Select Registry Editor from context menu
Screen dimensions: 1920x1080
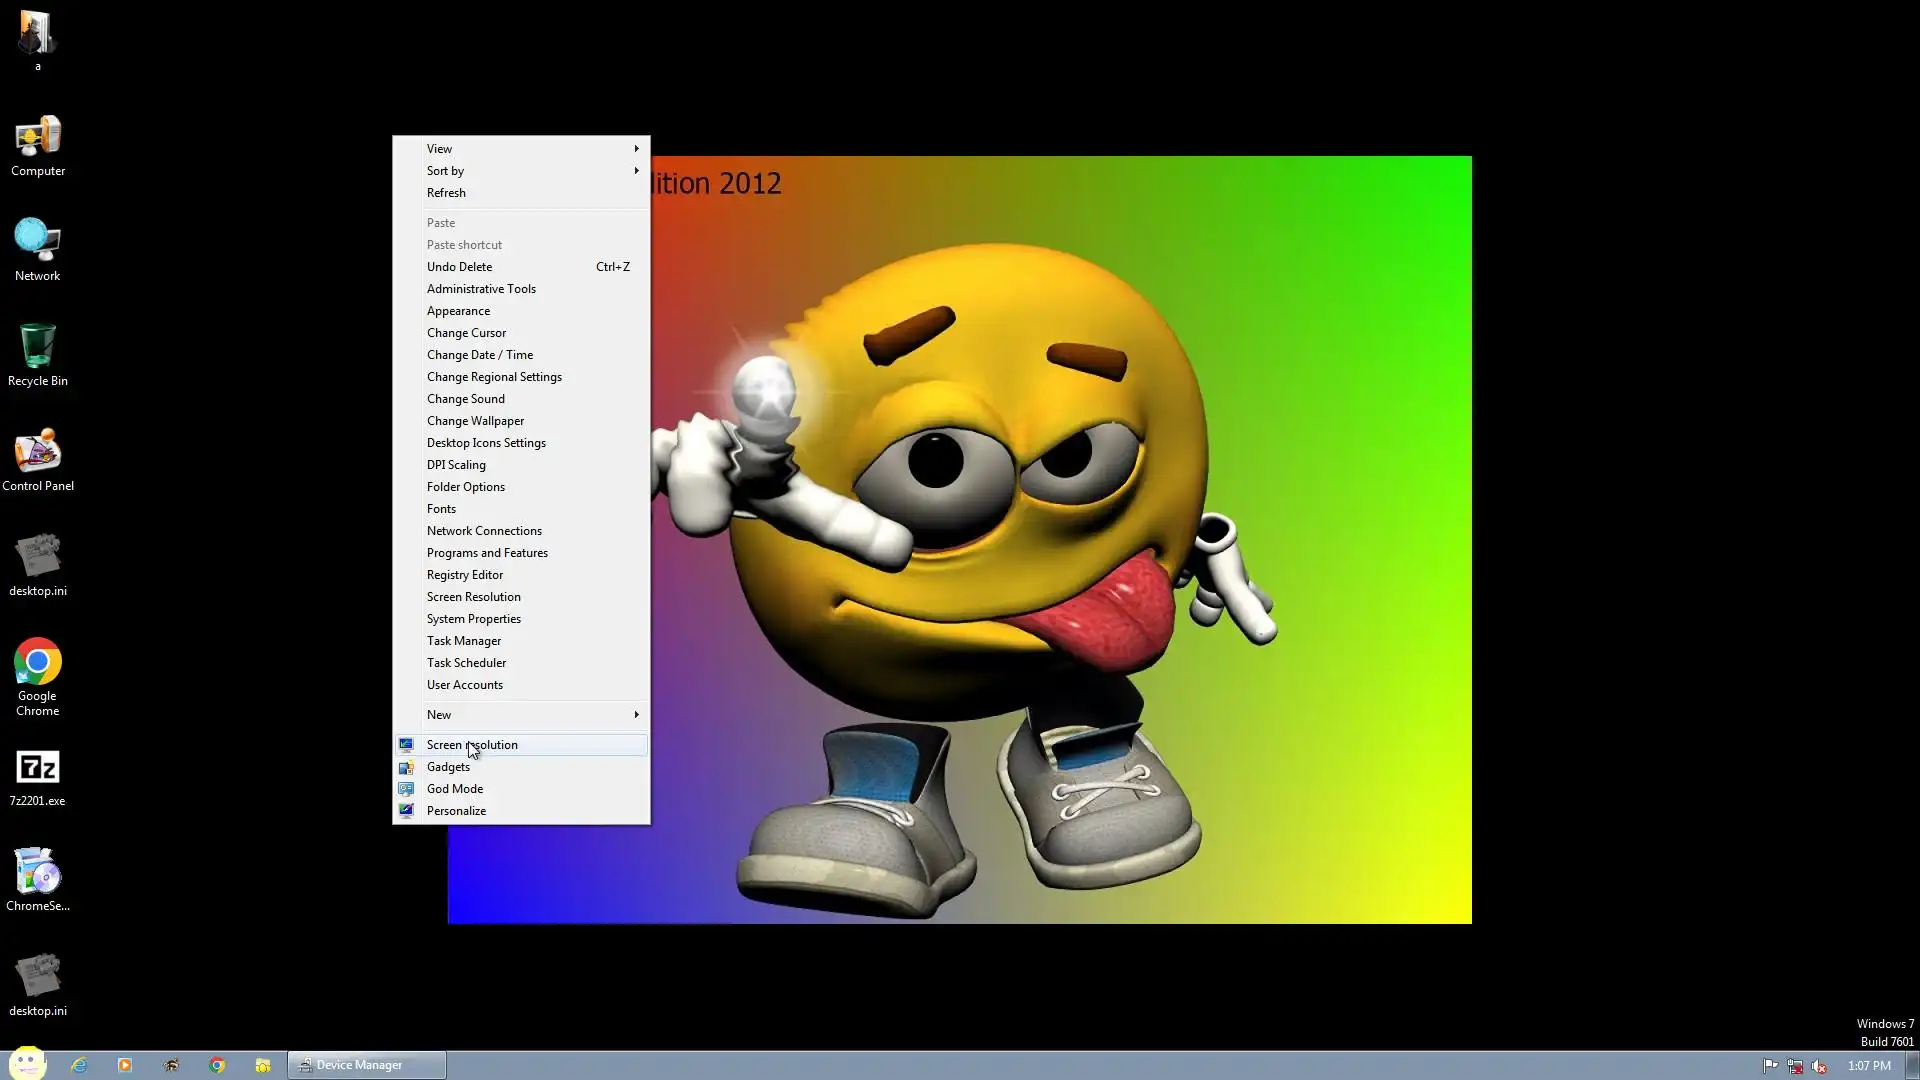(465, 575)
